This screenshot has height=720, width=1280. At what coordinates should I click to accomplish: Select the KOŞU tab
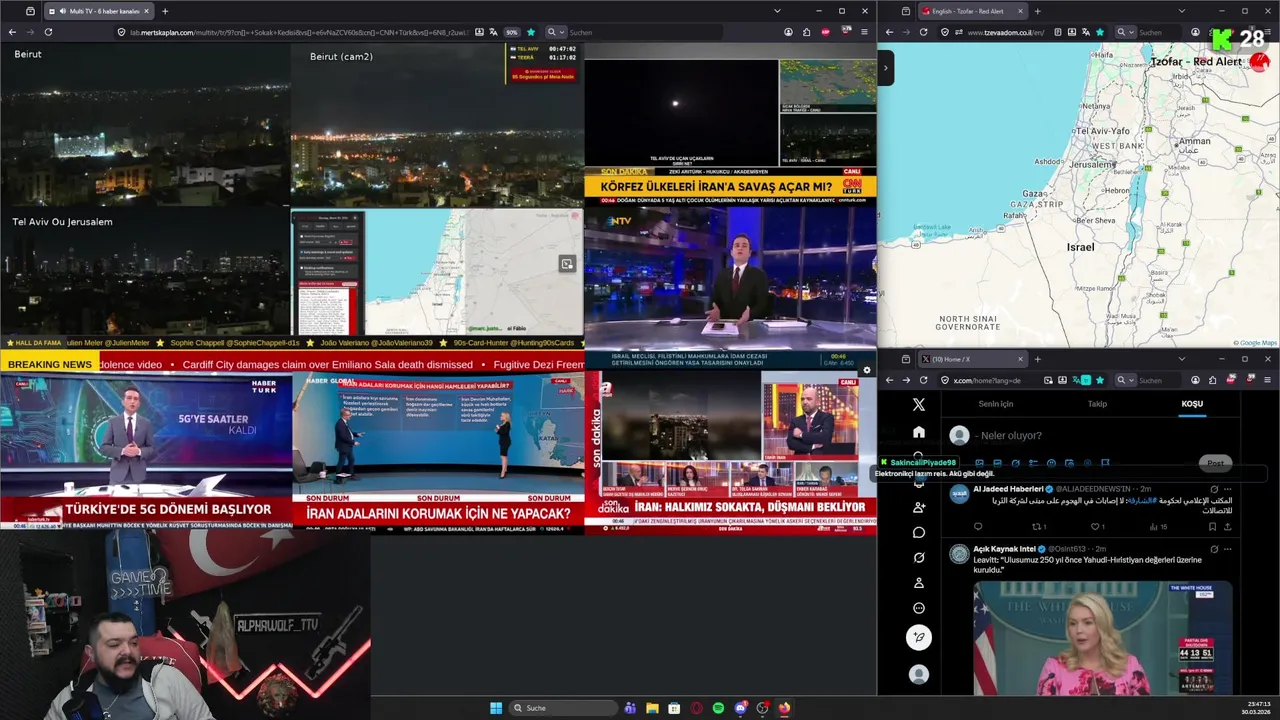click(1192, 404)
